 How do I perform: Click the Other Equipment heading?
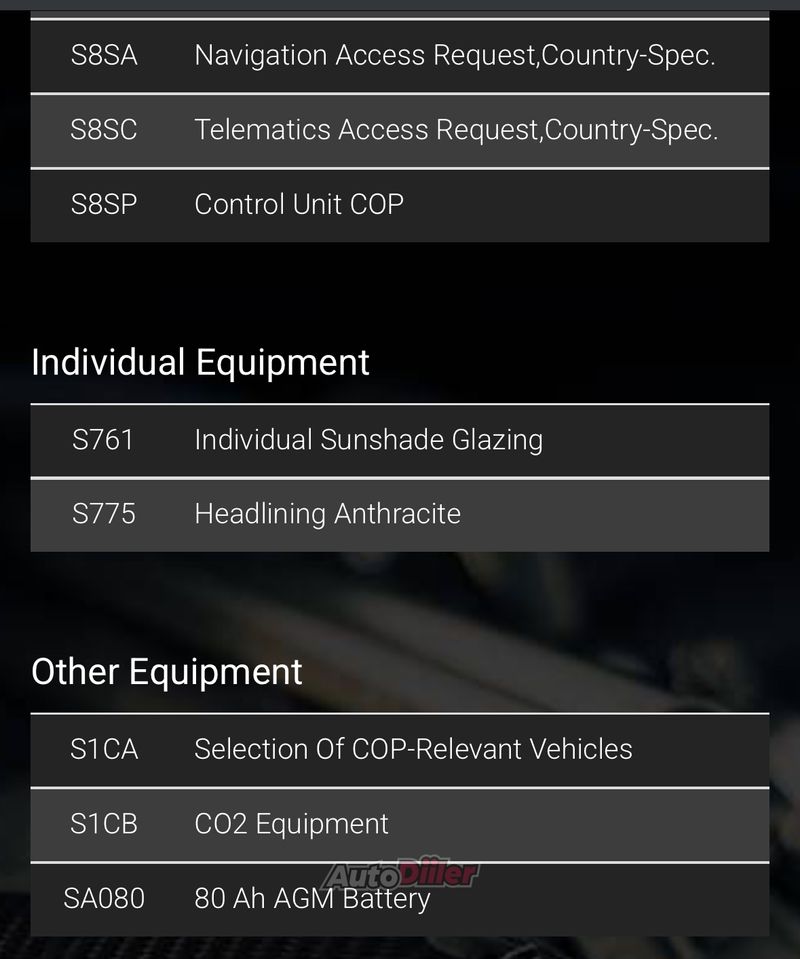[166, 672]
